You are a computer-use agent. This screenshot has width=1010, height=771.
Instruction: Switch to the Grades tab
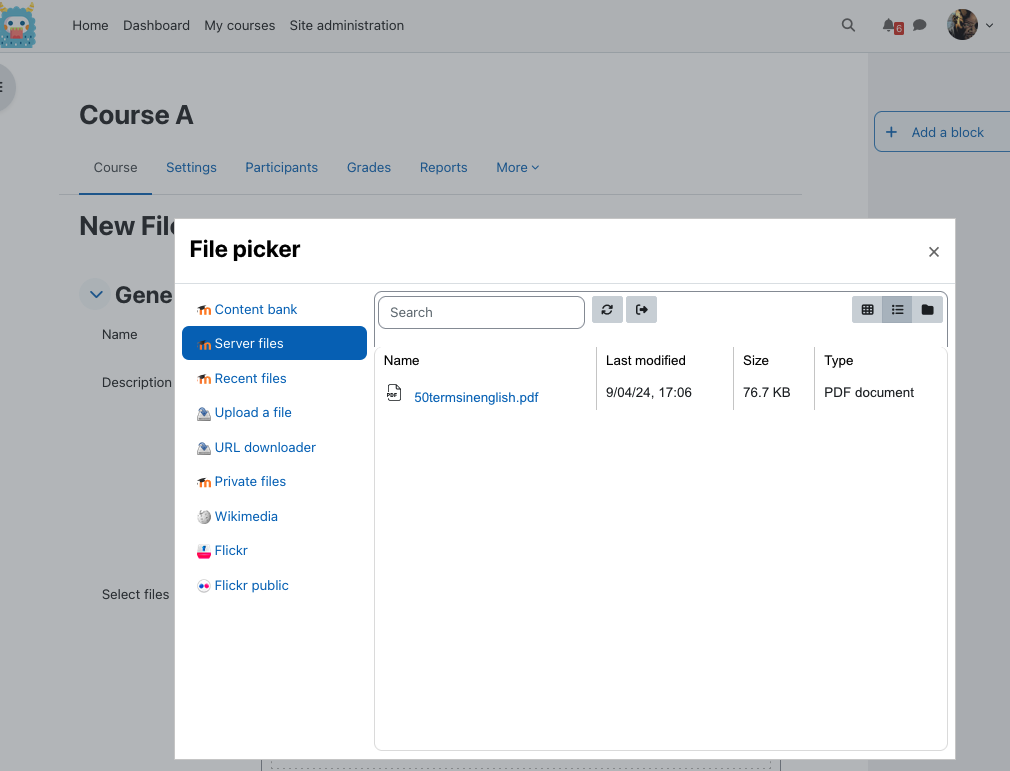[x=368, y=167]
